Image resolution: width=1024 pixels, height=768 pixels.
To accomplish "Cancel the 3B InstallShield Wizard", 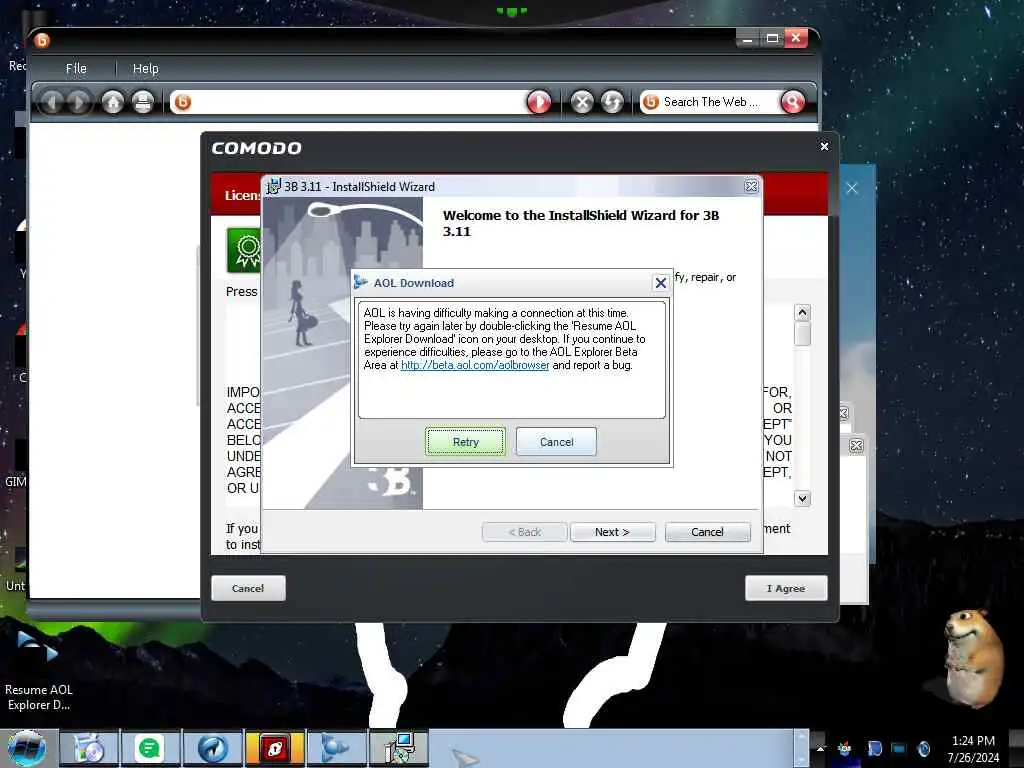I will (707, 532).
